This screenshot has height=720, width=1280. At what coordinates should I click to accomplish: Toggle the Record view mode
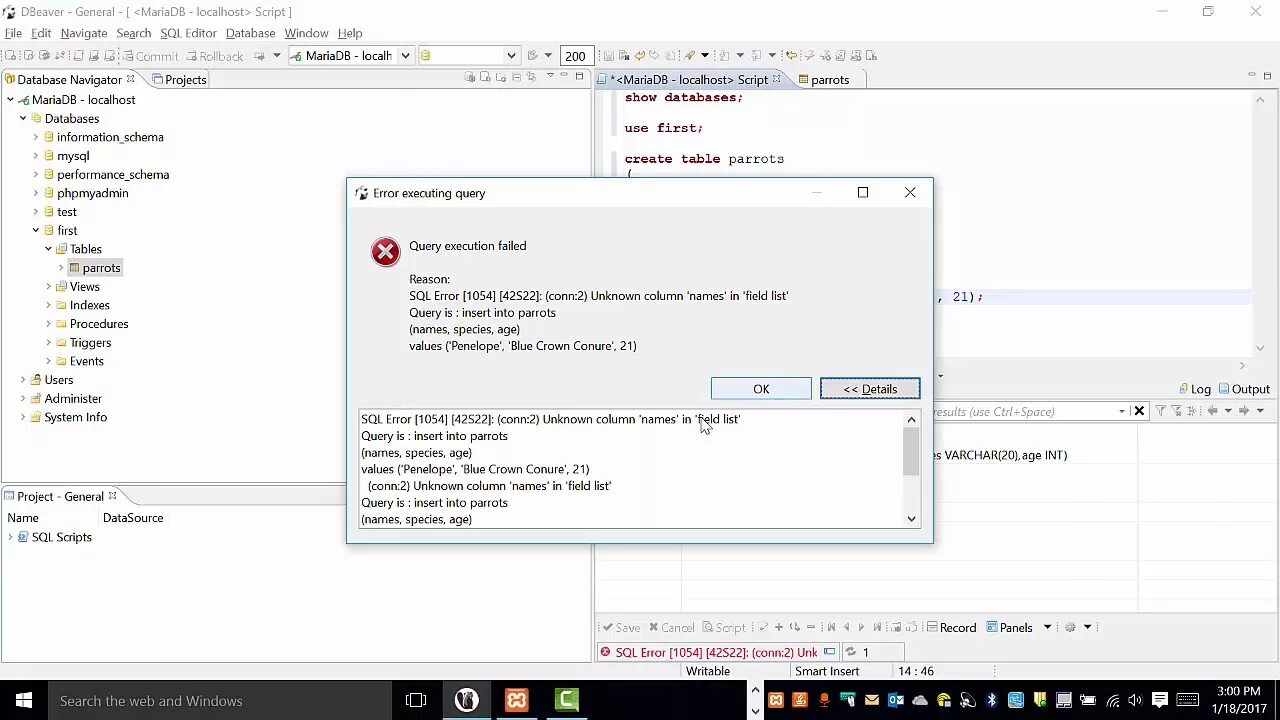click(950, 628)
